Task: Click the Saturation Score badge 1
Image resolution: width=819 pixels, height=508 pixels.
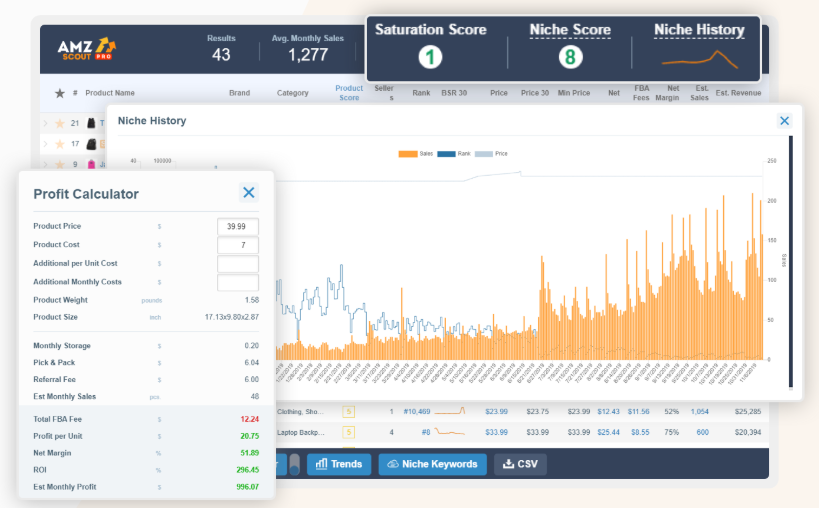Action: coord(430,57)
